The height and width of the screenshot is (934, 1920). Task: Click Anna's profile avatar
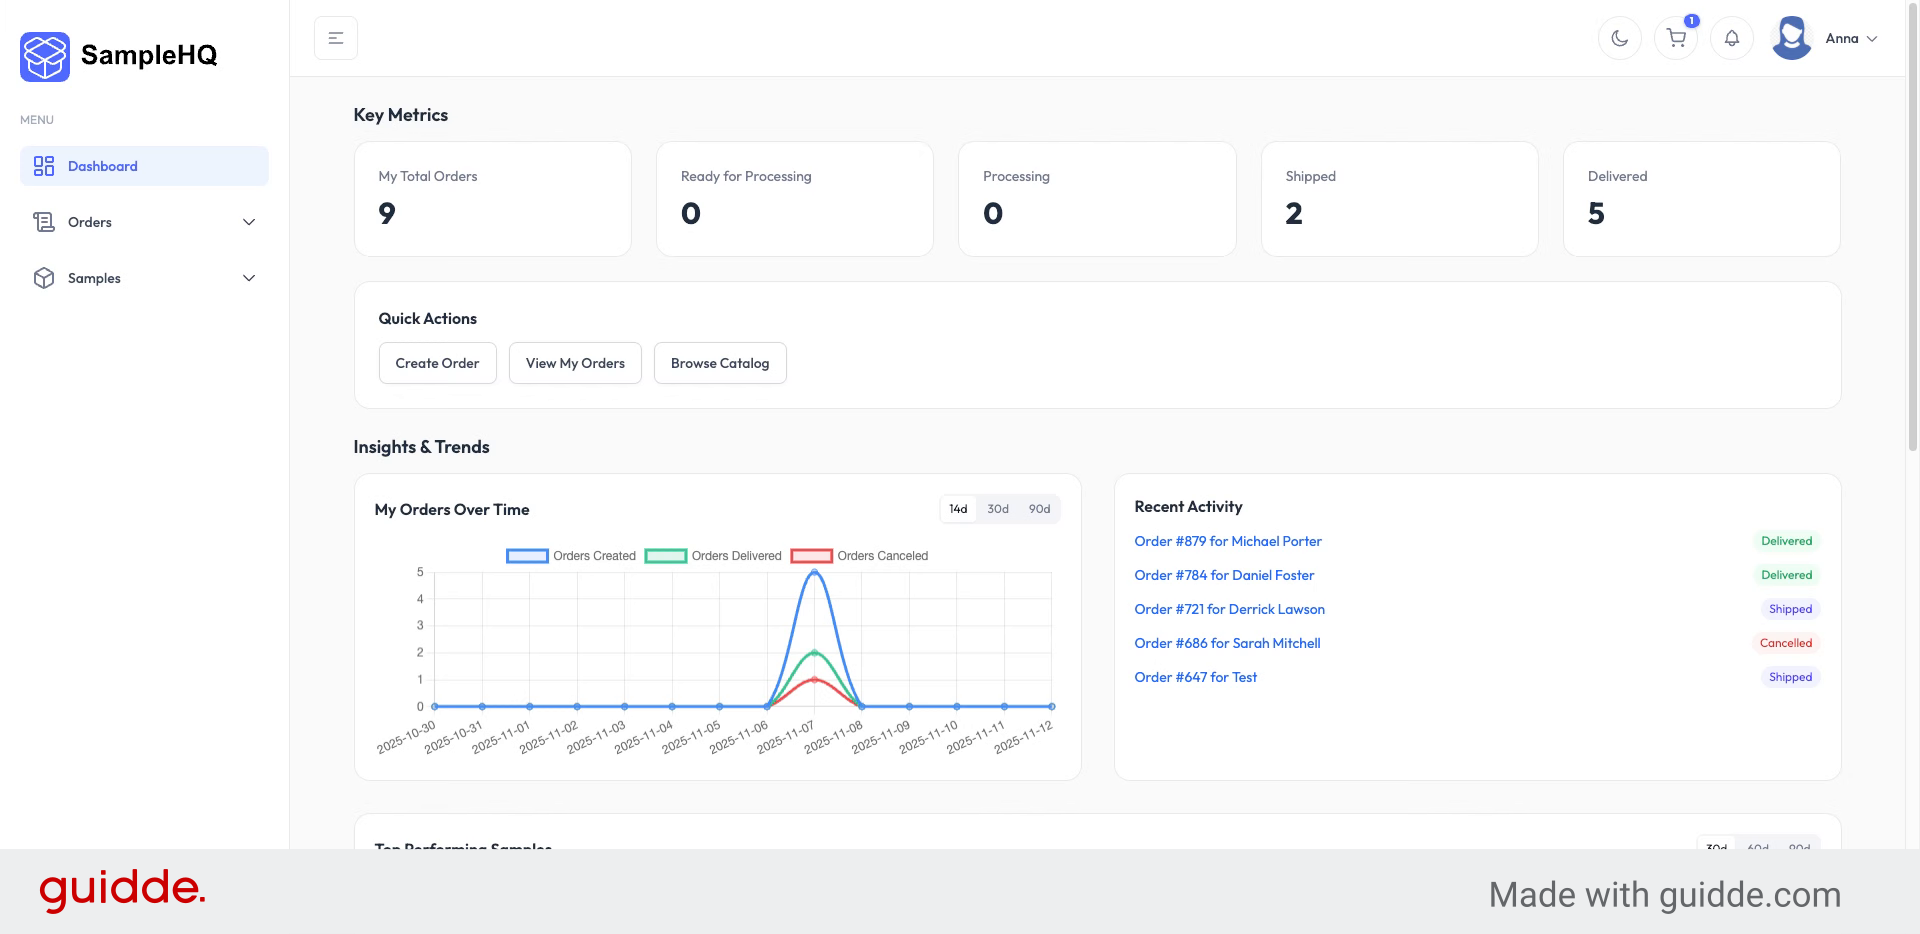tap(1791, 38)
